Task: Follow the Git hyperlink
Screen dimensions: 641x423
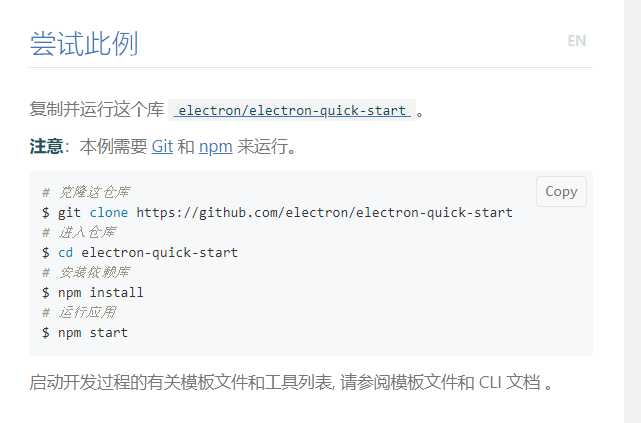Action: point(162,146)
